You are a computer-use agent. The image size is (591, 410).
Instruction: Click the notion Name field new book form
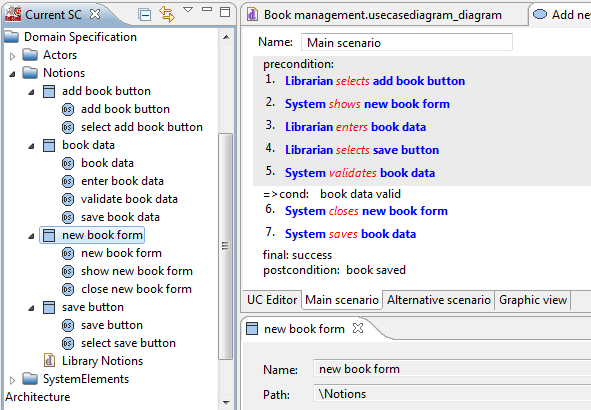click(452, 369)
